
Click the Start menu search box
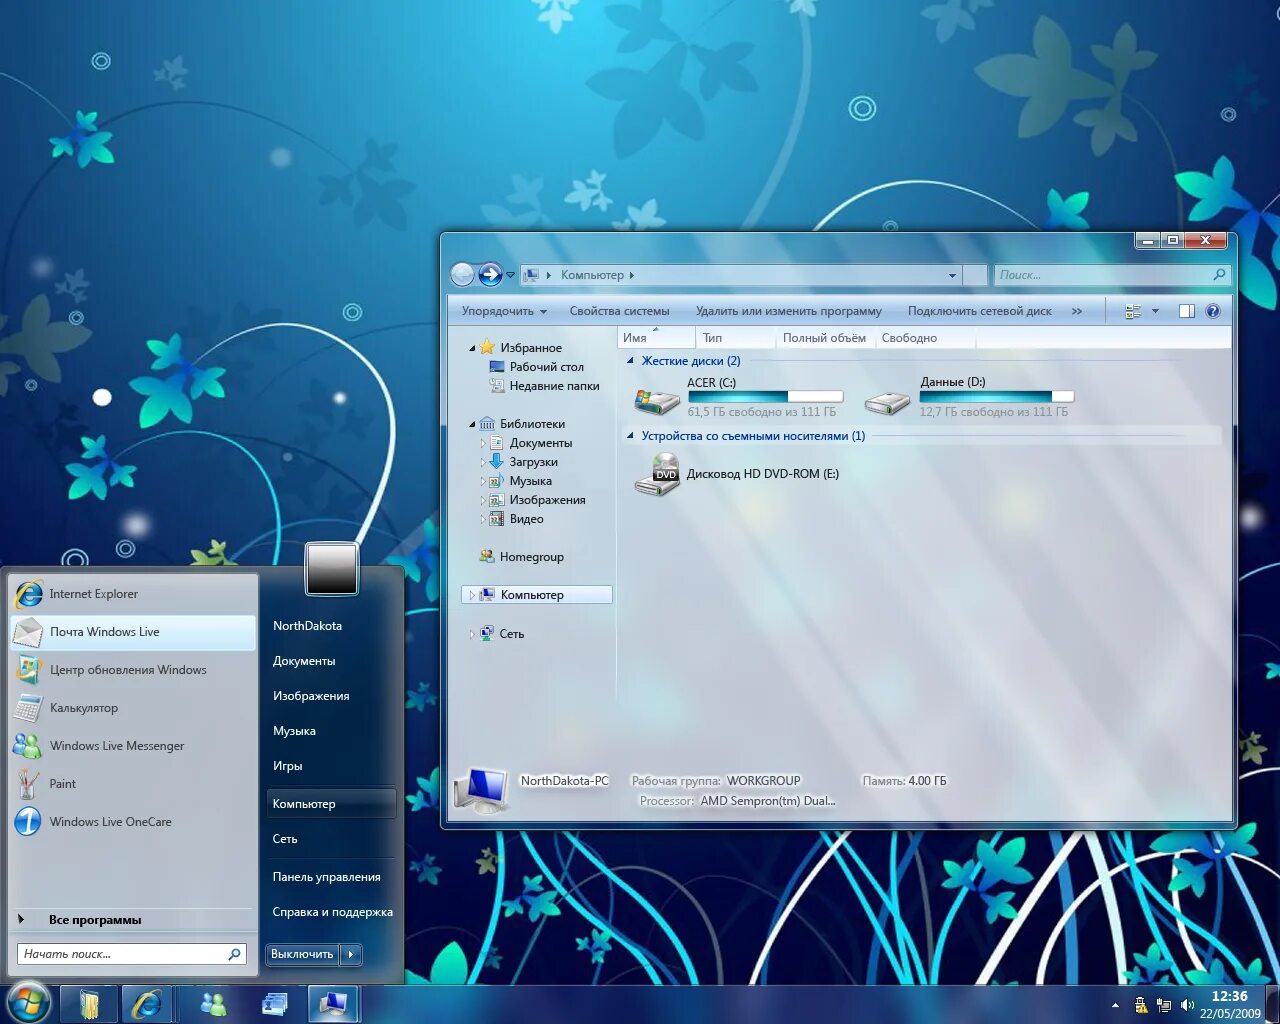point(131,954)
